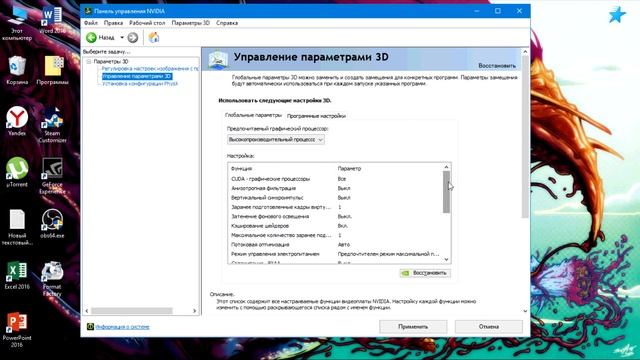Open the Программы folder icon
This screenshot has height=360, width=640.
click(x=53, y=71)
